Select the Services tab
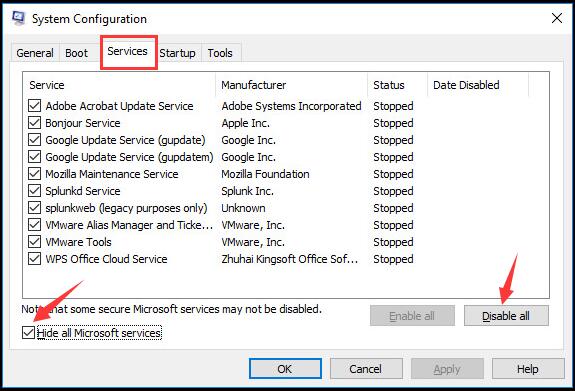 (x=127, y=51)
